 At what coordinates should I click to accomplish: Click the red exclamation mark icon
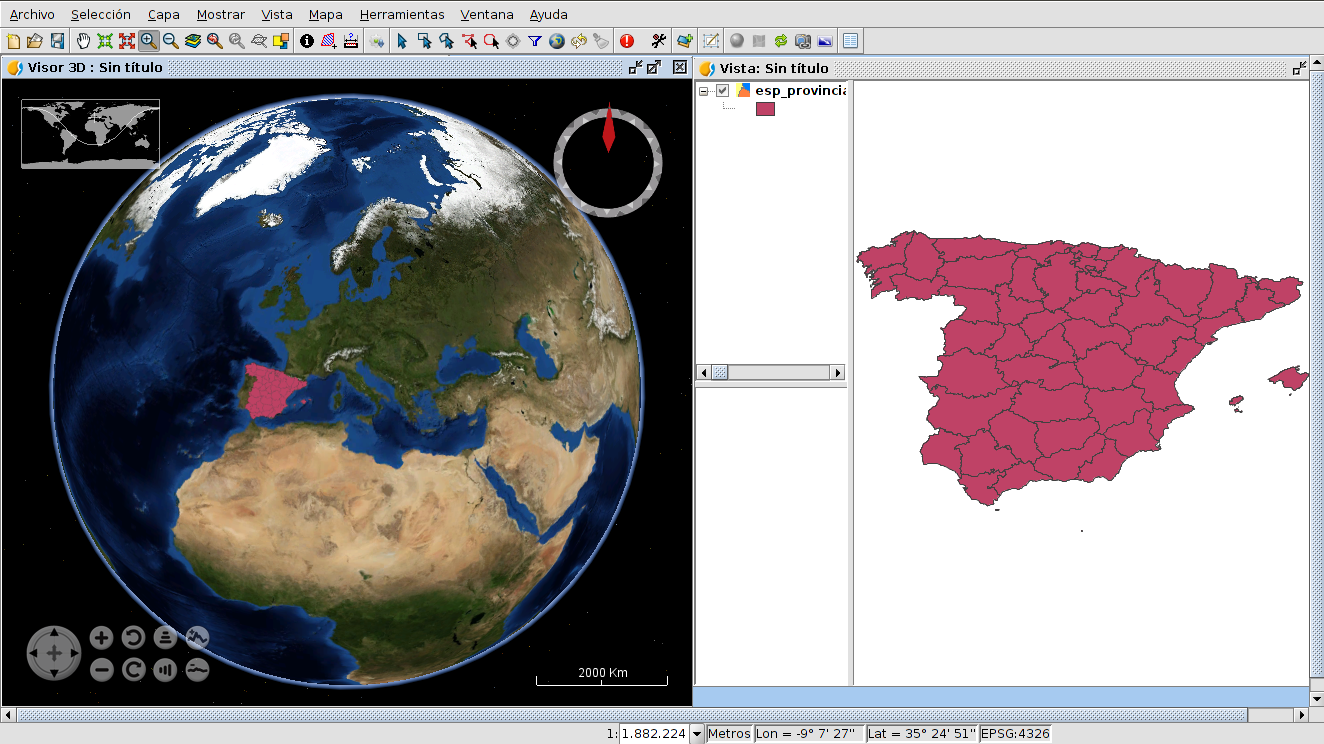(627, 41)
